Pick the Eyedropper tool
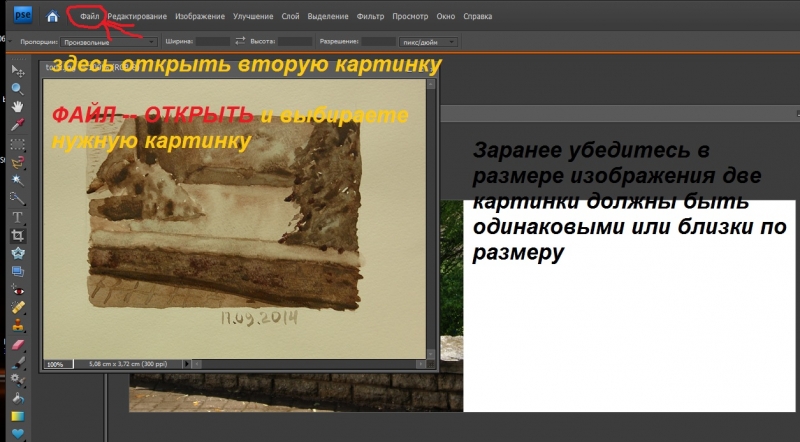800x442 pixels. pyautogui.click(x=17, y=125)
